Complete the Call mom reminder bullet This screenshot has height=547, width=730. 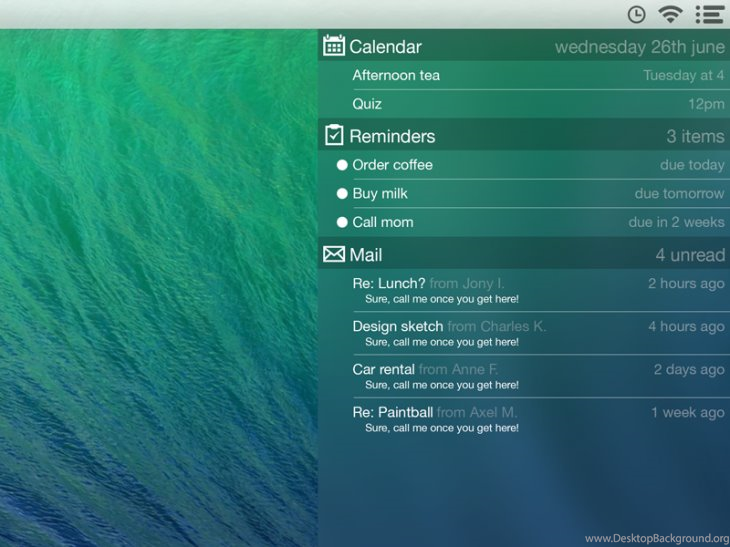click(x=342, y=222)
